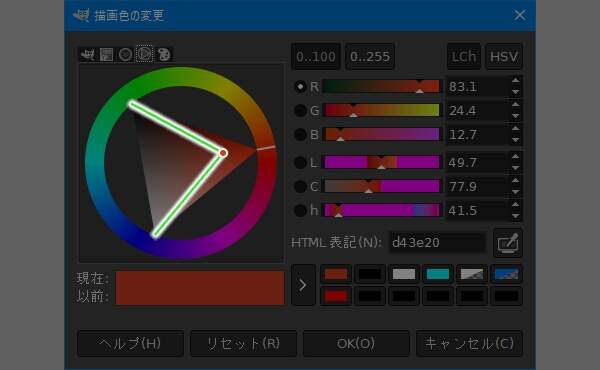Screen dimensions: 600x370
Task: Pick the teal history color swatch
Action: point(438,274)
